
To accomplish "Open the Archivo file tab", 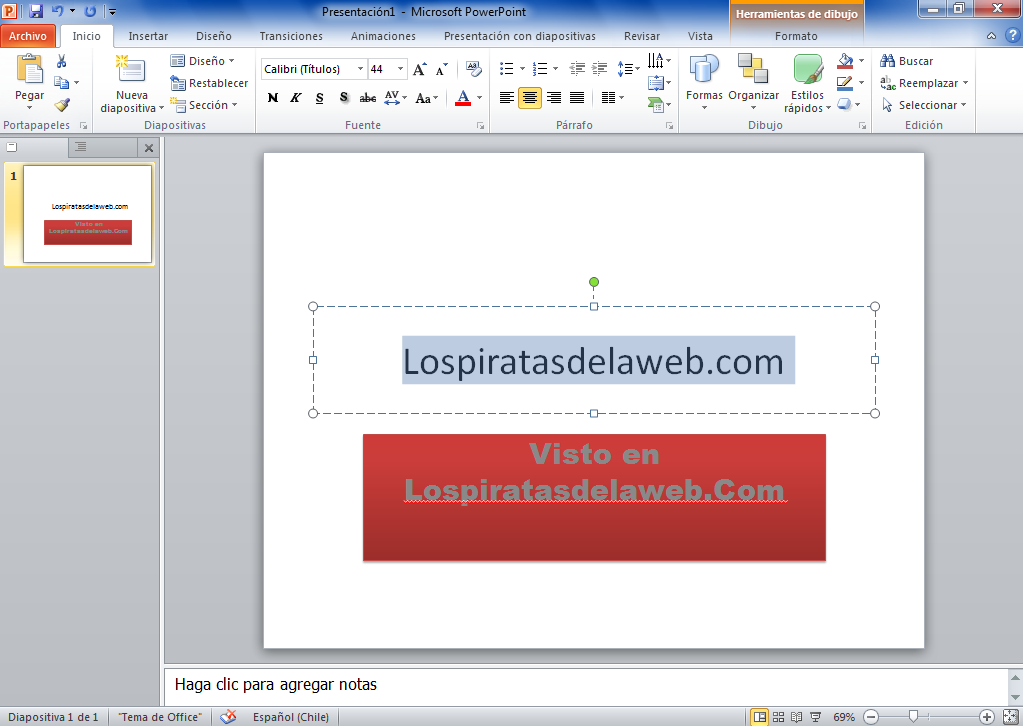I will pyautogui.click(x=27, y=36).
